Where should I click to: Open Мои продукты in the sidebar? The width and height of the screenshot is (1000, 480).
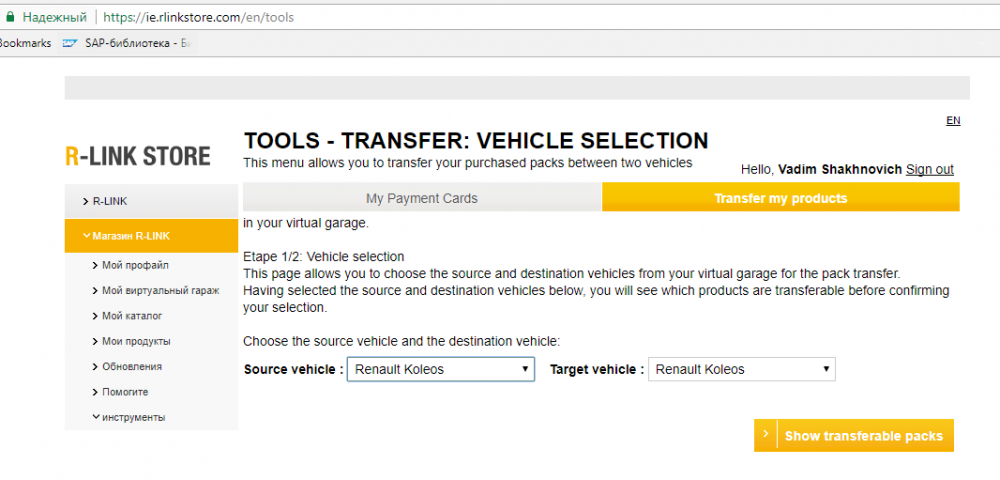136,342
